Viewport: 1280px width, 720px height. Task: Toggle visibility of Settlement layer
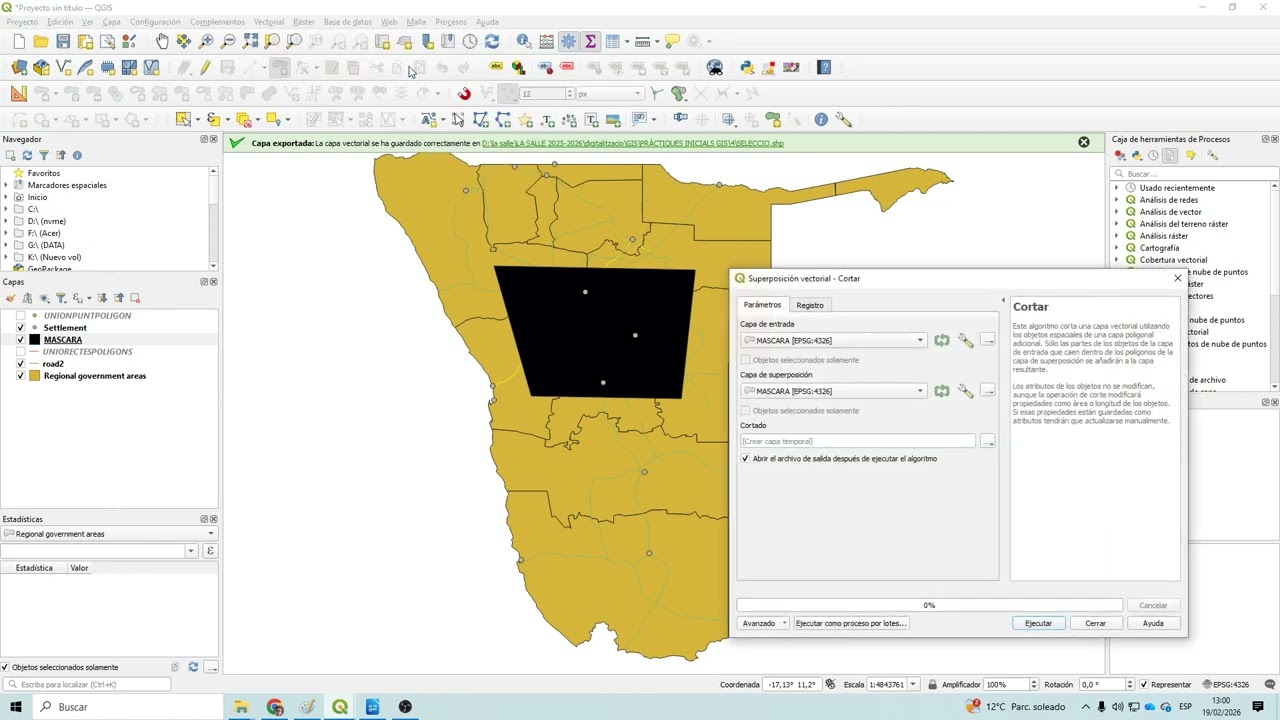pyautogui.click(x=21, y=328)
